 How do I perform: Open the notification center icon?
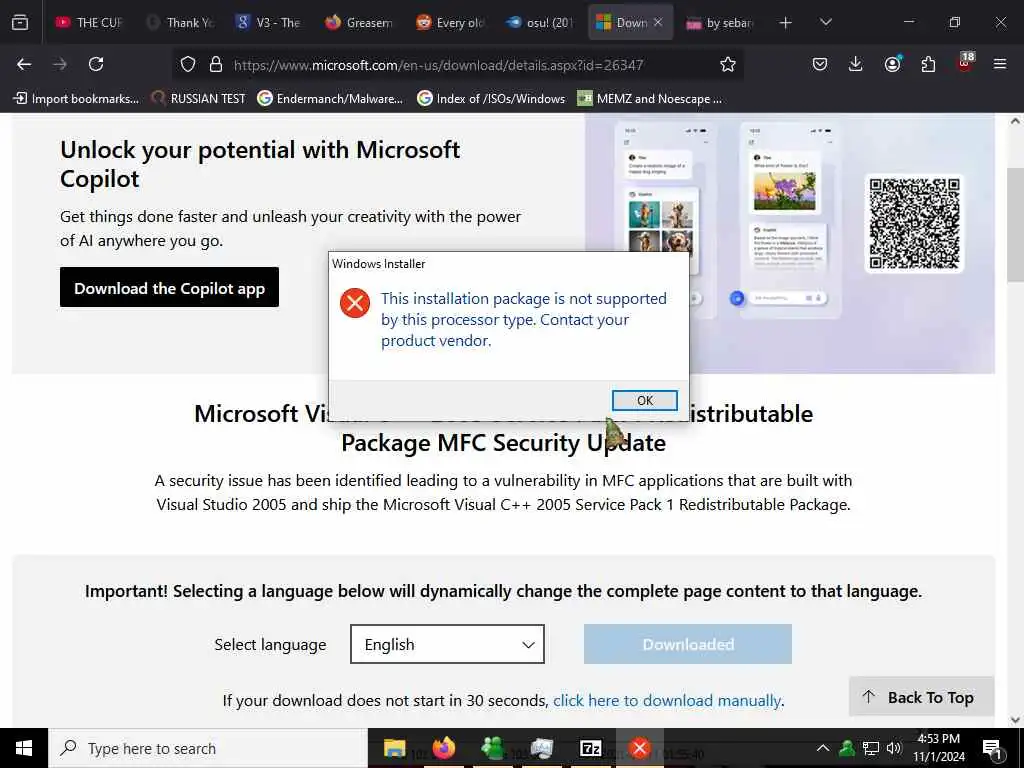tap(992, 748)
